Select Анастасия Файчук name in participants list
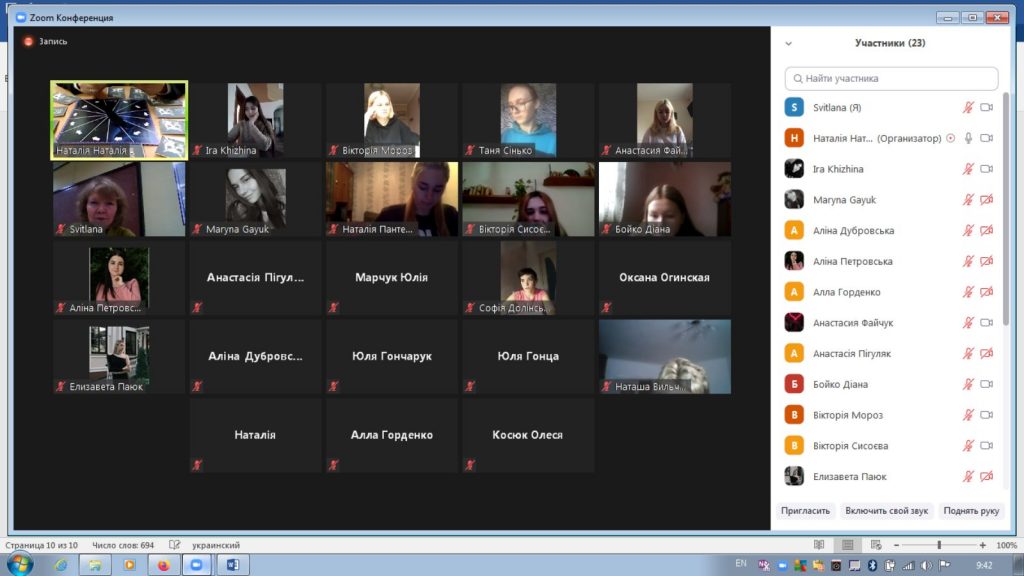This screenshot has width=1024, height=576. [x=853, y=323]
